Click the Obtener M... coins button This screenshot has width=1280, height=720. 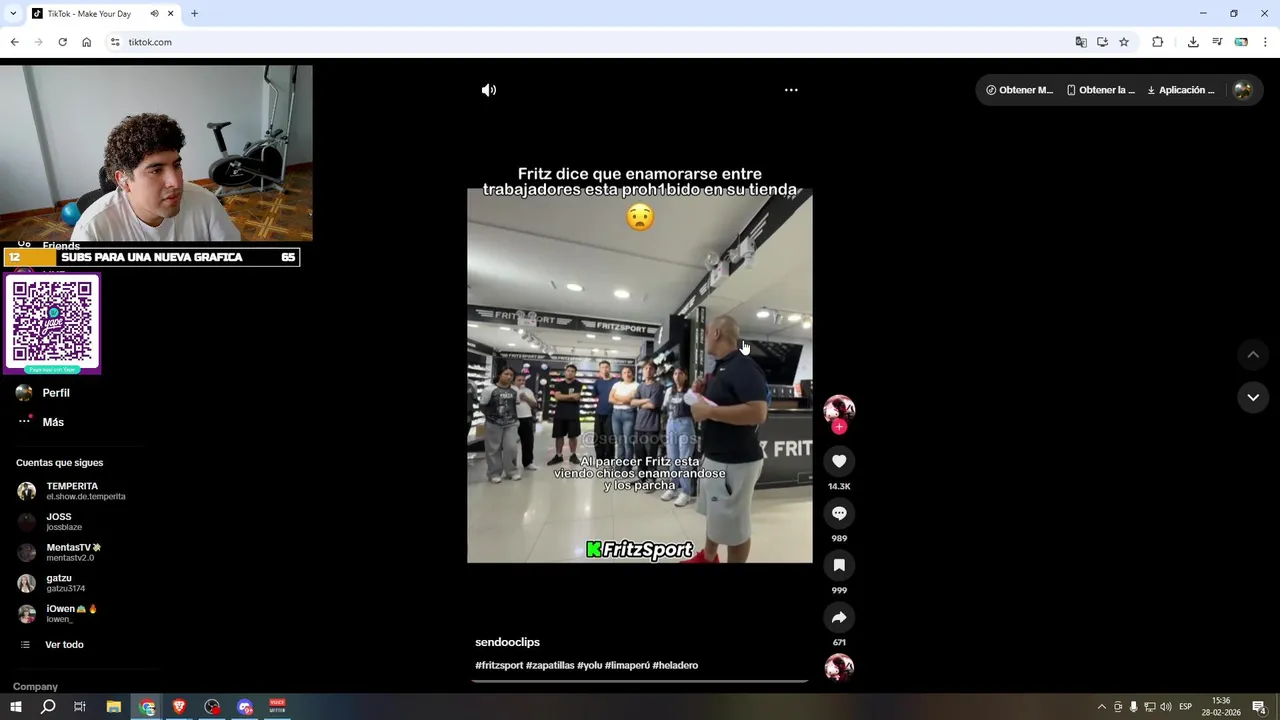[x=1019, y=90]
